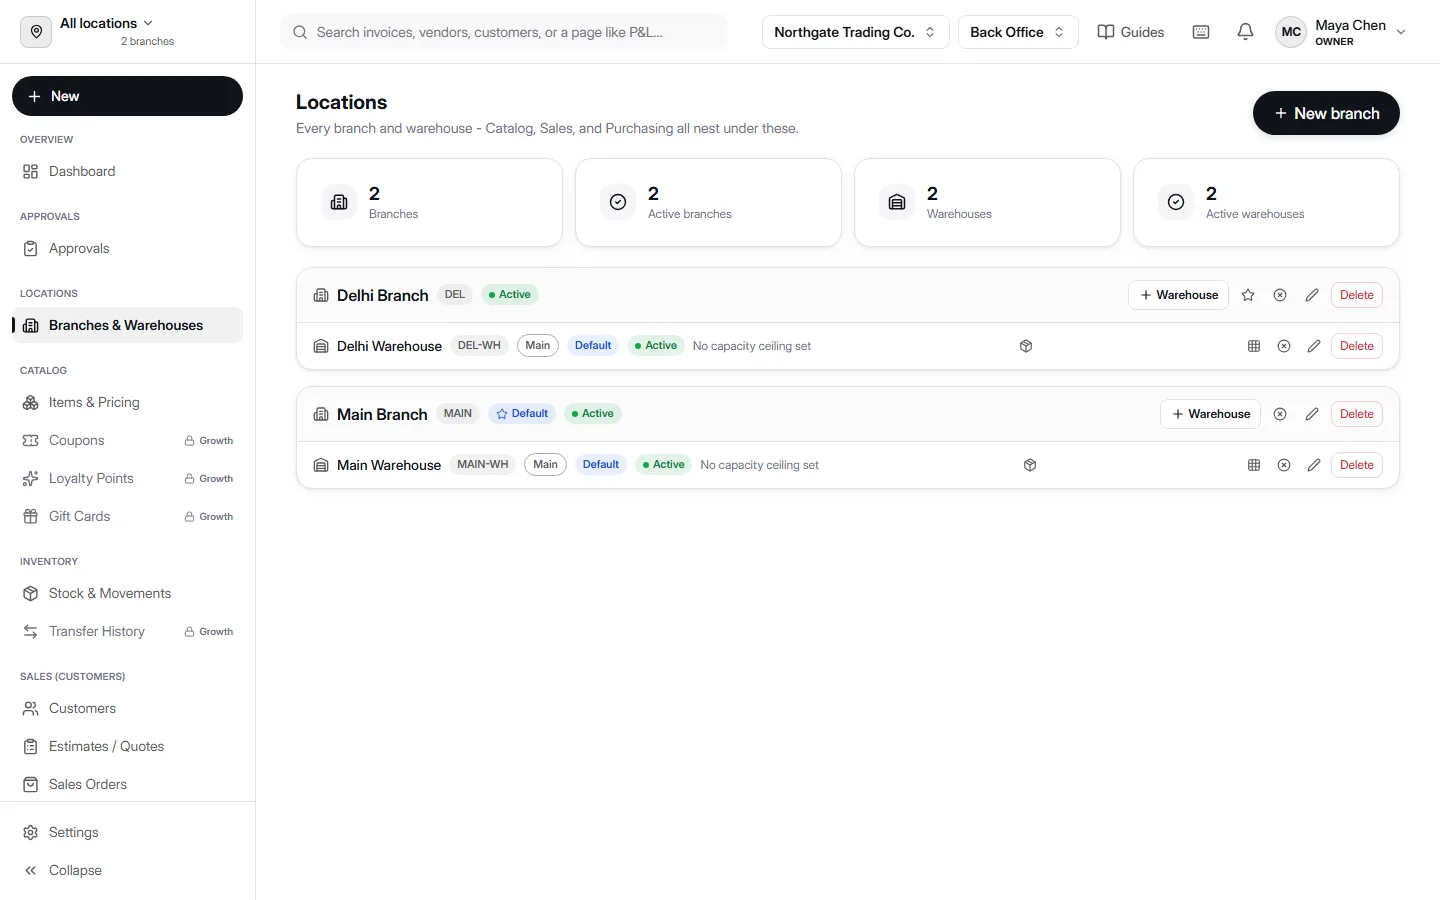Image resolution: width=1440 pixels, height=900 pixels.
Task: Deactivate Delhi Branch using circle-x icon
Action: pos(1280,295)
